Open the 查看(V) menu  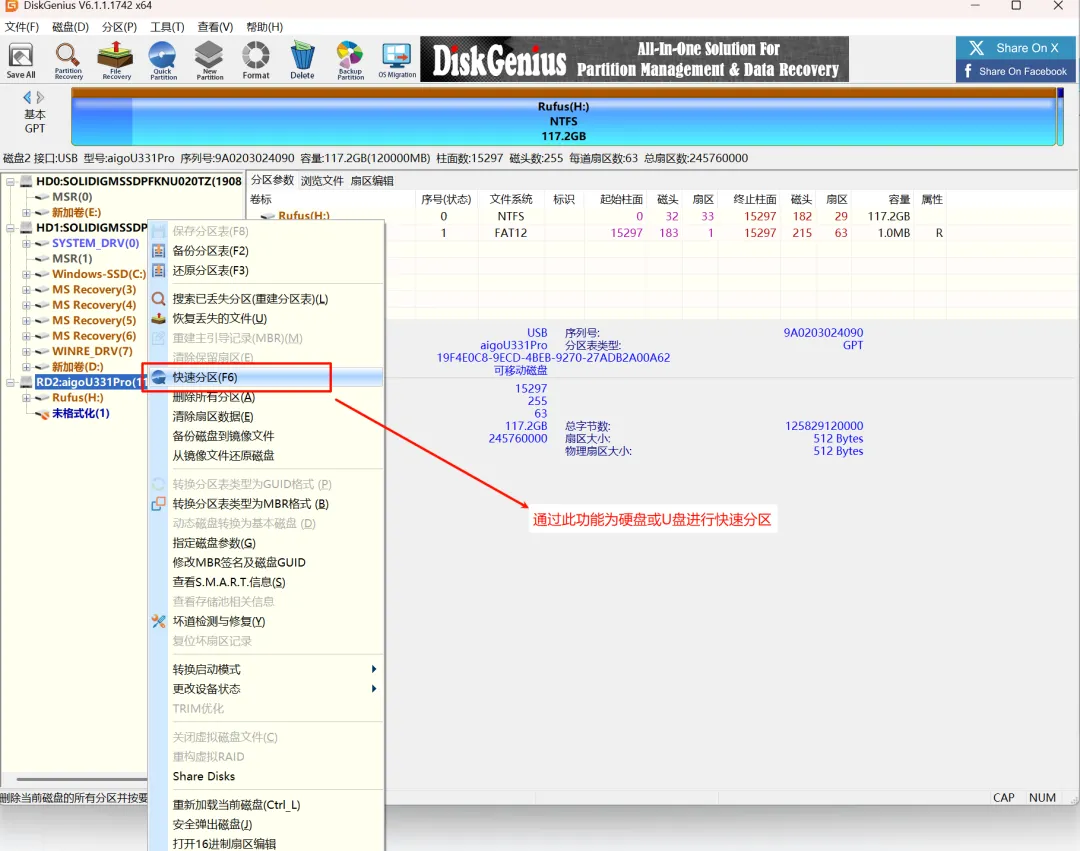coord(215,27)
